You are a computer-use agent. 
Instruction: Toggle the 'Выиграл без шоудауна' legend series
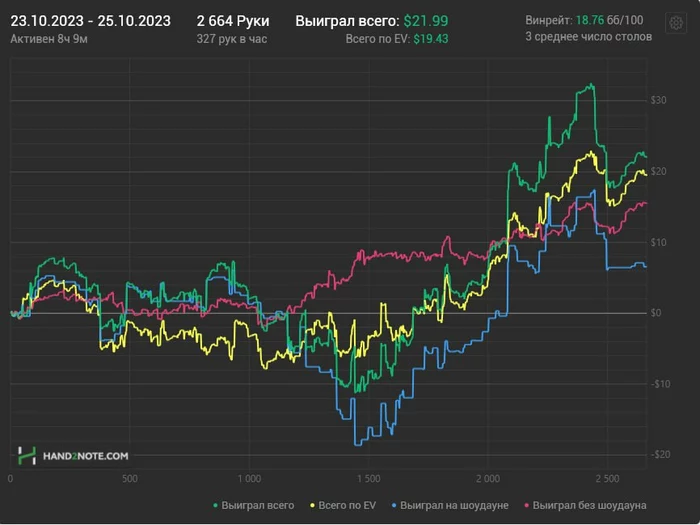pos(585,505)
